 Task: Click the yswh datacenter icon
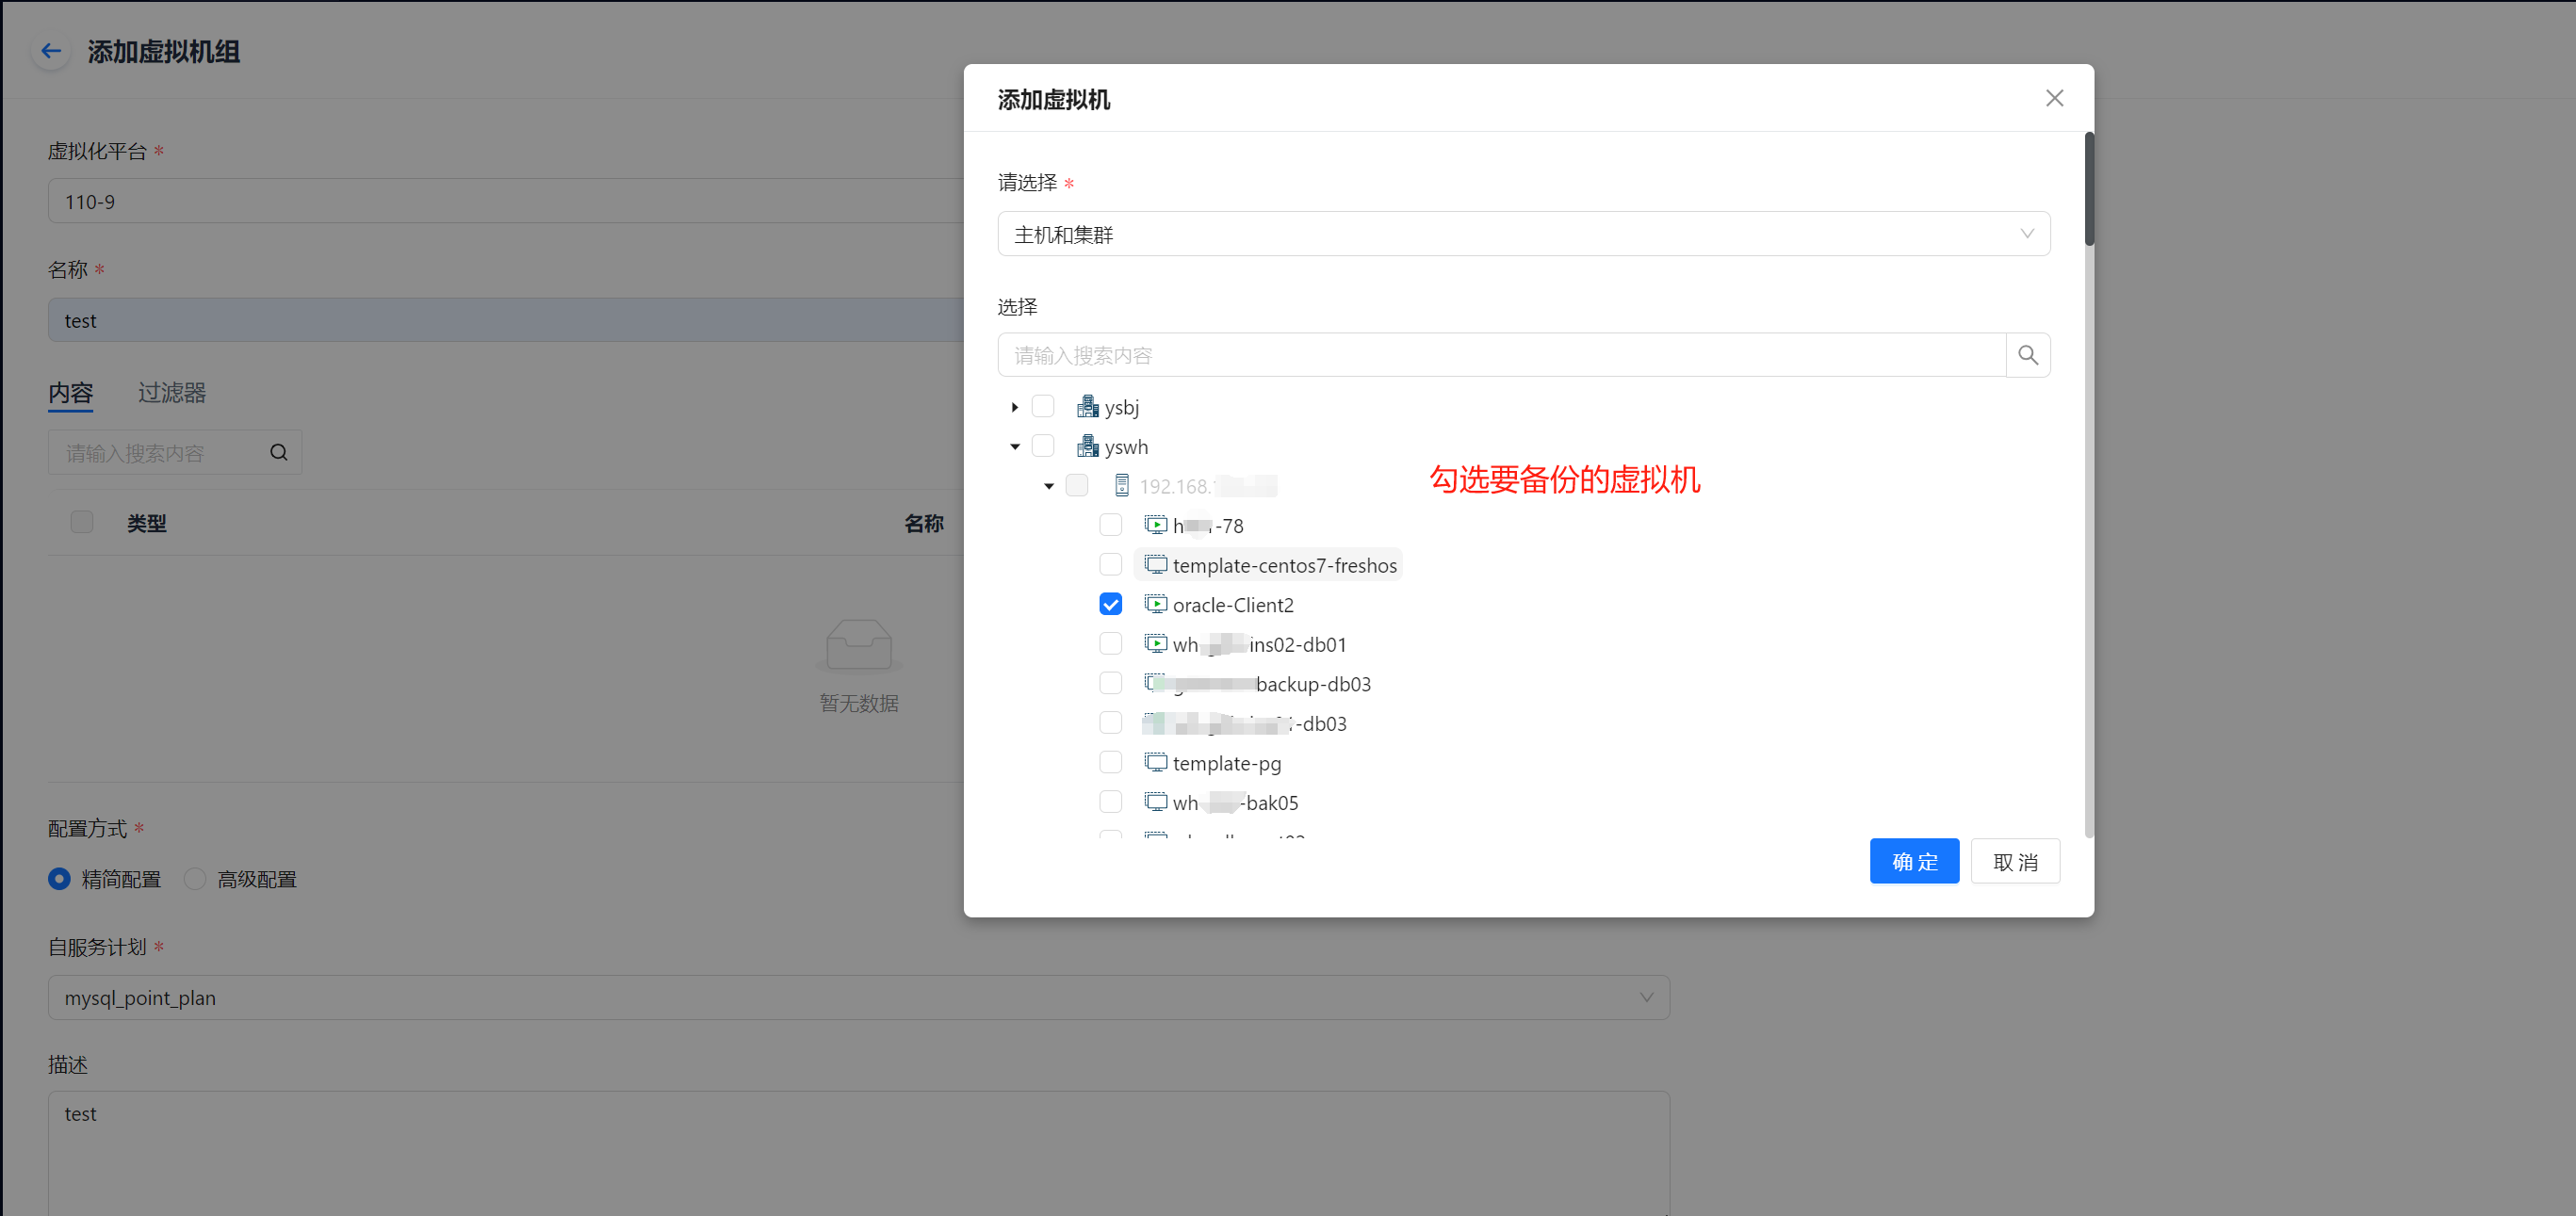coord(1087,446)
